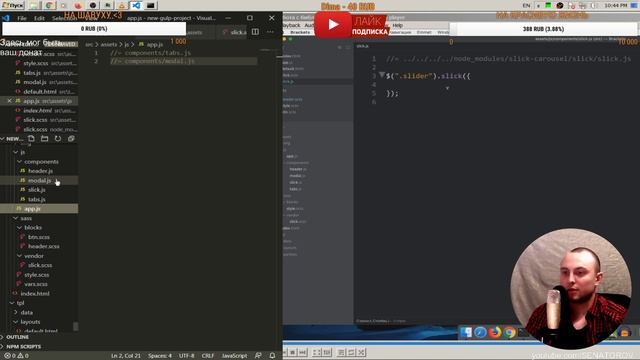The width and height of the screenshot is (640, 360).
Task: Open the terminal window from the taskbar
Action: point(151,5)
